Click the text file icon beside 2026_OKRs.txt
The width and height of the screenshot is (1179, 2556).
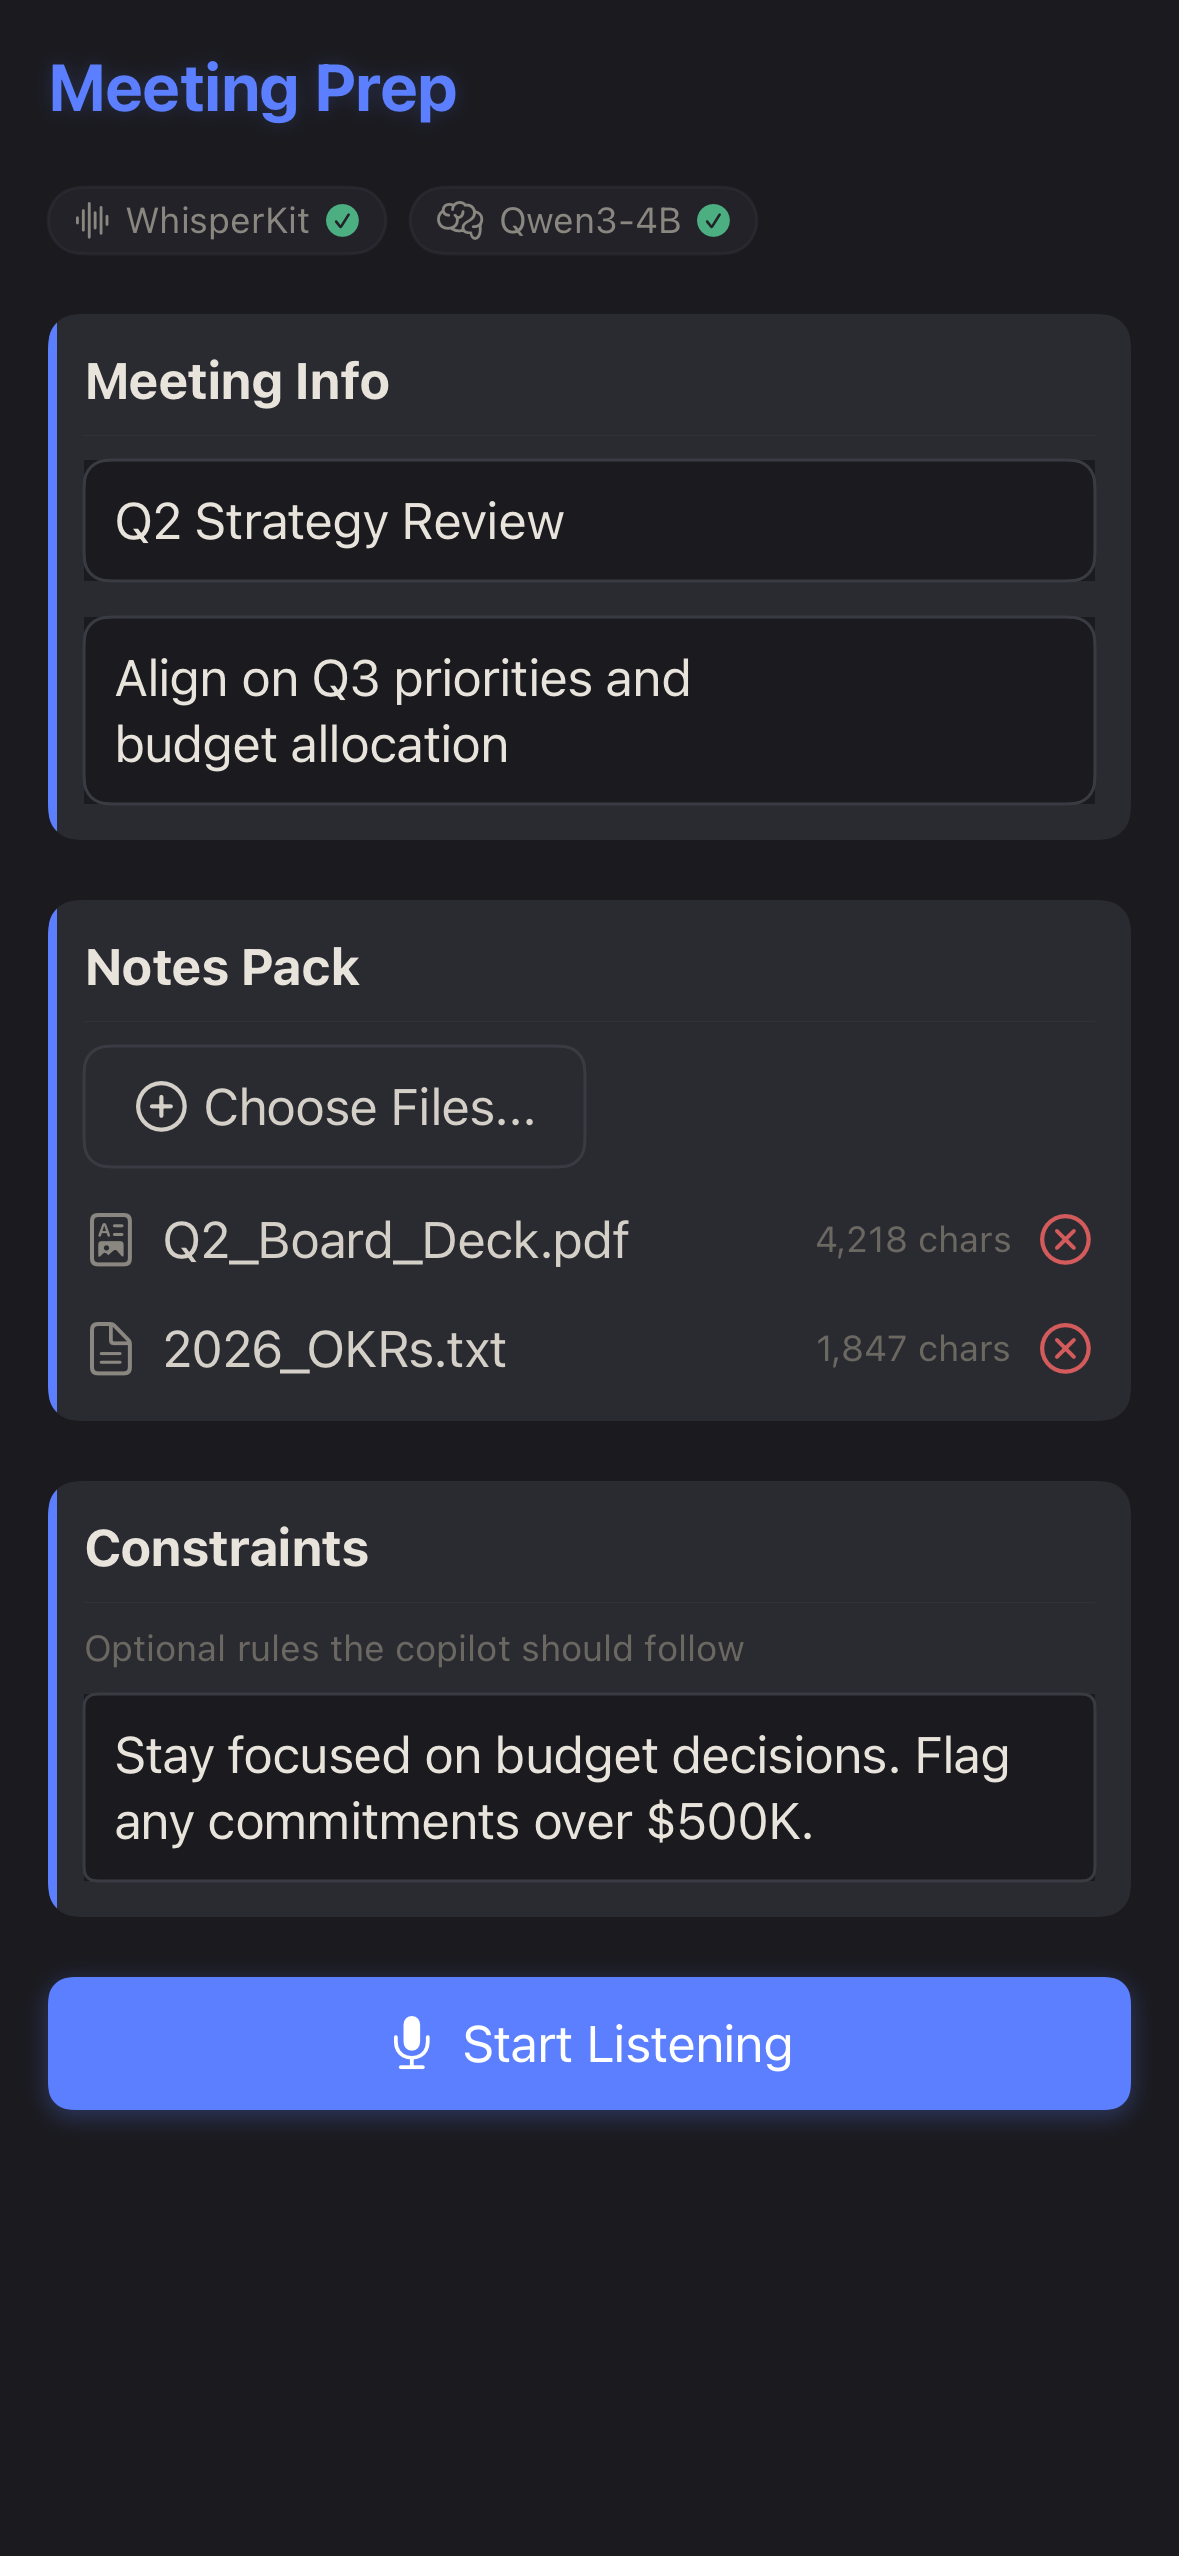point(111,1349)
